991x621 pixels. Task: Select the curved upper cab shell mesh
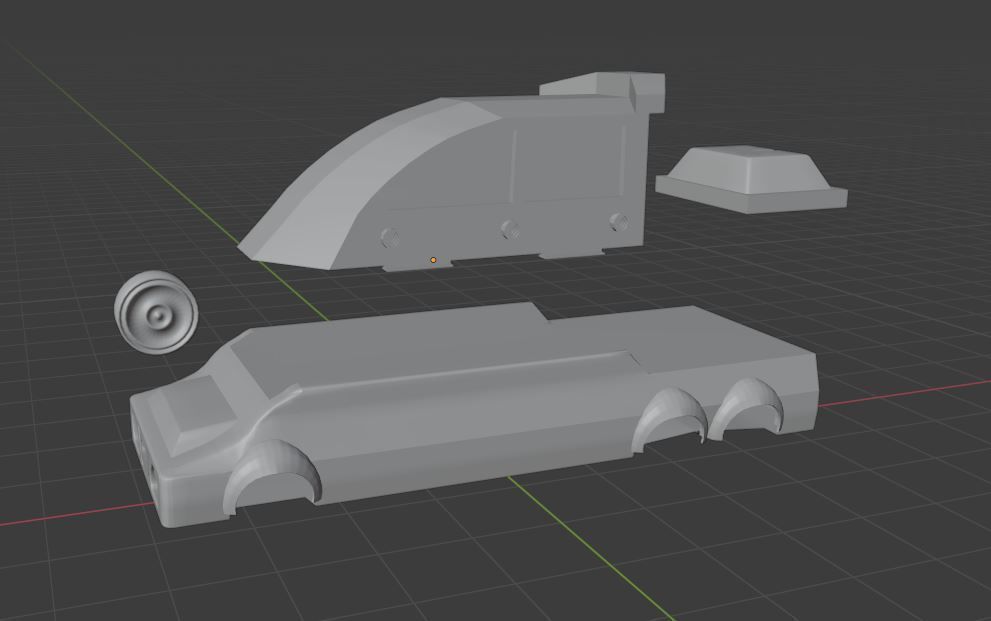pos(452,172)
